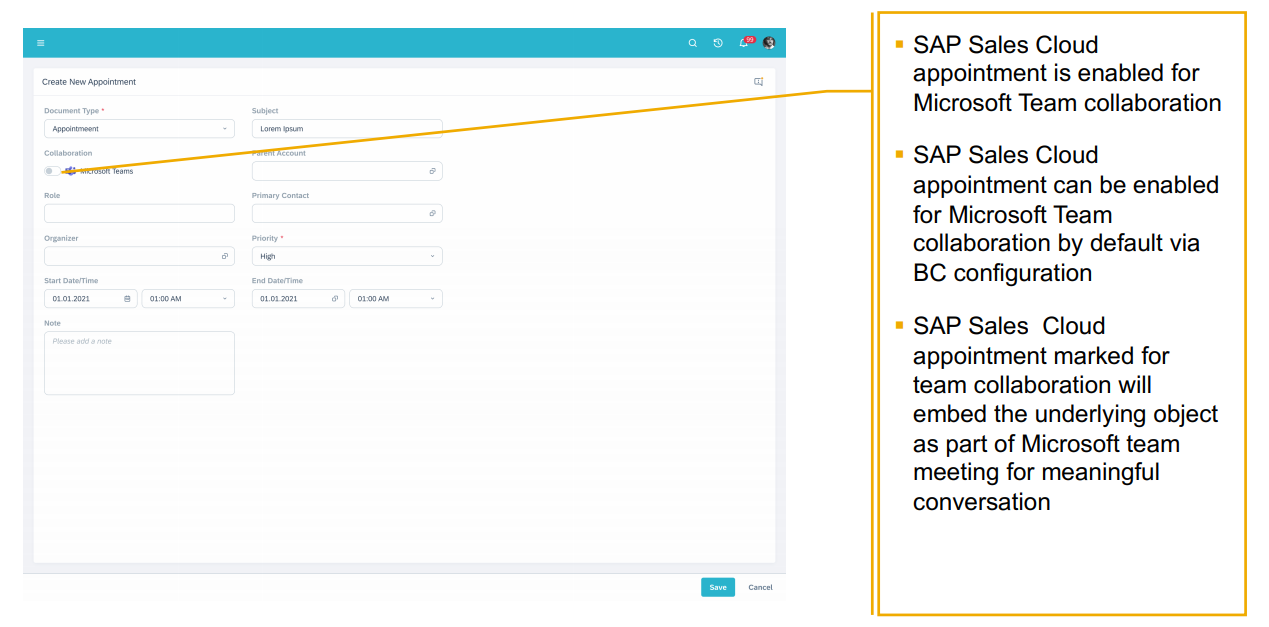Open the user profile avatar
Screen dimensions: 1269x627
coord(769,43)
